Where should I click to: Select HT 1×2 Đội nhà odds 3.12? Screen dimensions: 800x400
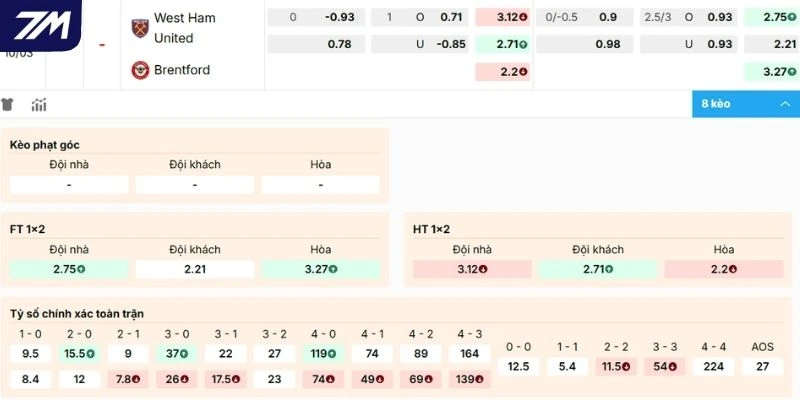click(472, 269)
